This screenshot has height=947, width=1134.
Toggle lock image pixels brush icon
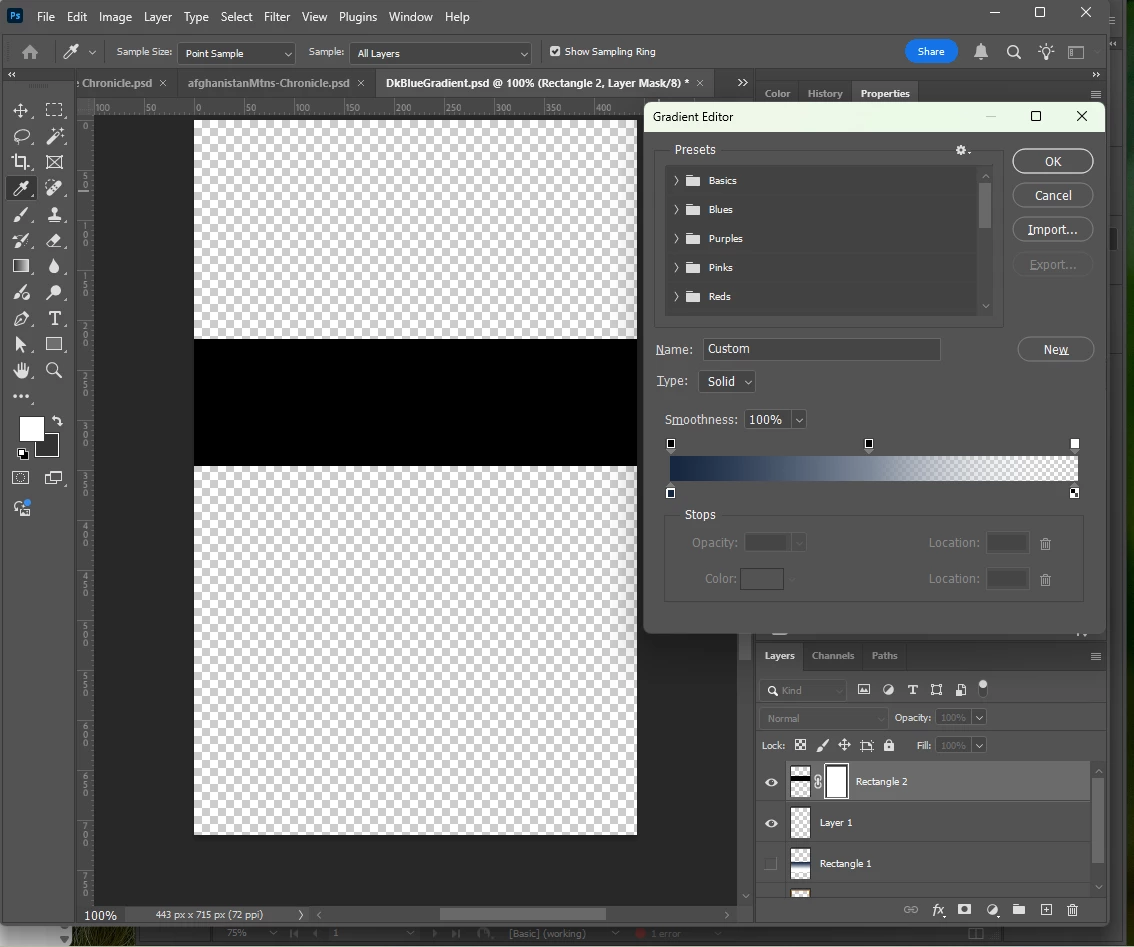tap(822, 745)
